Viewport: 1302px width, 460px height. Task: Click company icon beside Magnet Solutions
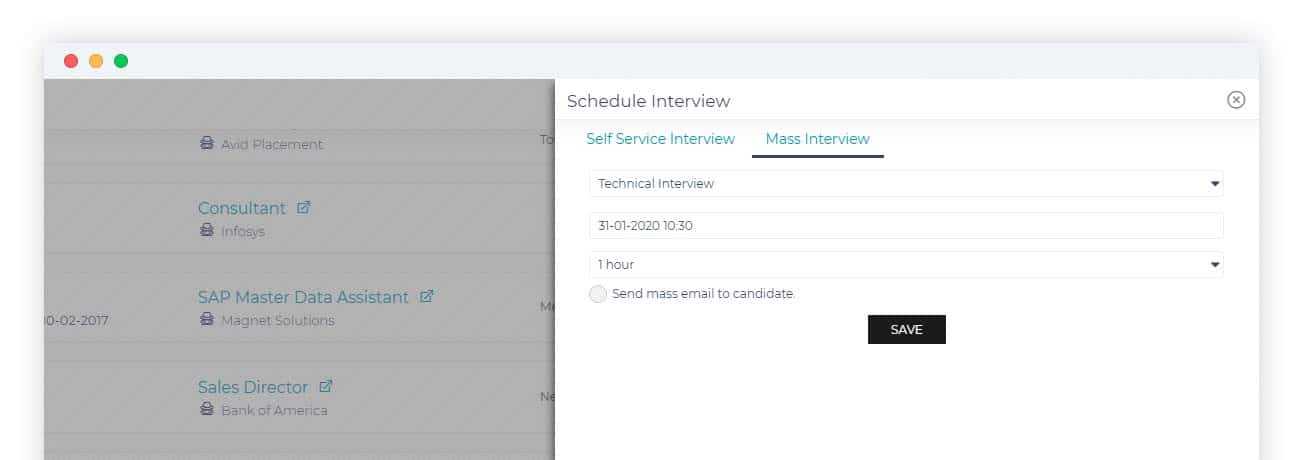coord(207,320)
